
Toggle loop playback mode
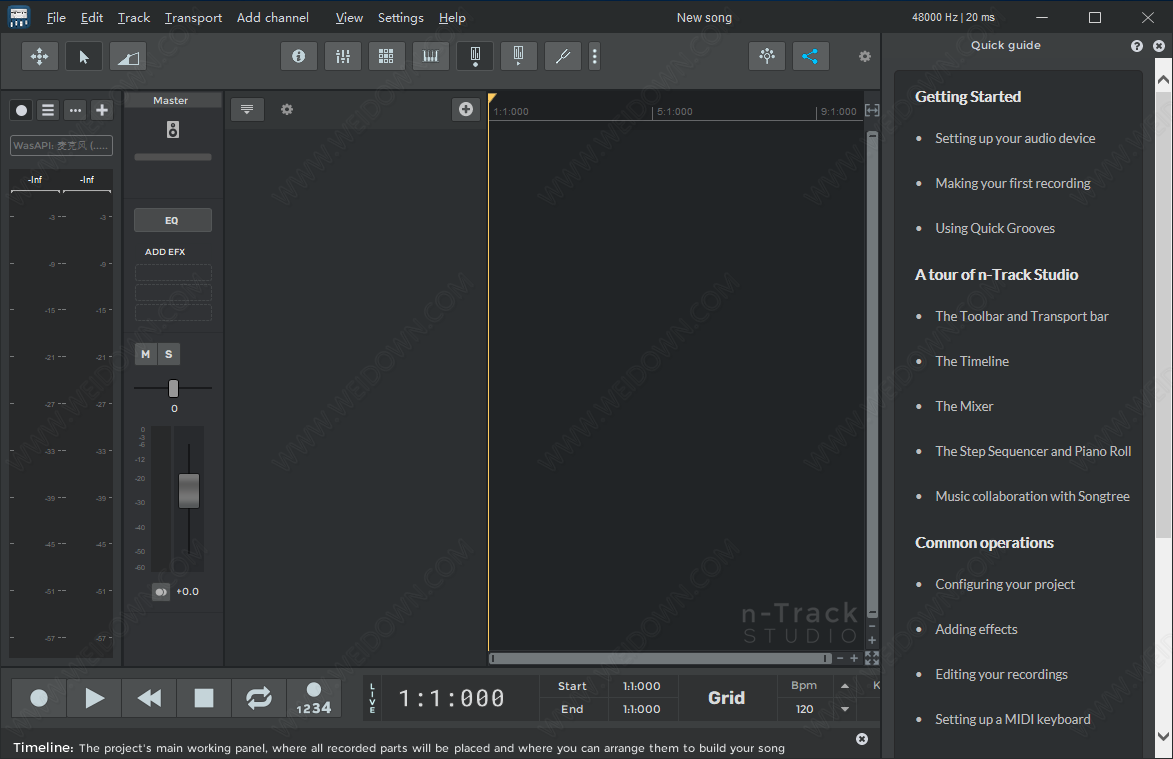tap(259, 698)
